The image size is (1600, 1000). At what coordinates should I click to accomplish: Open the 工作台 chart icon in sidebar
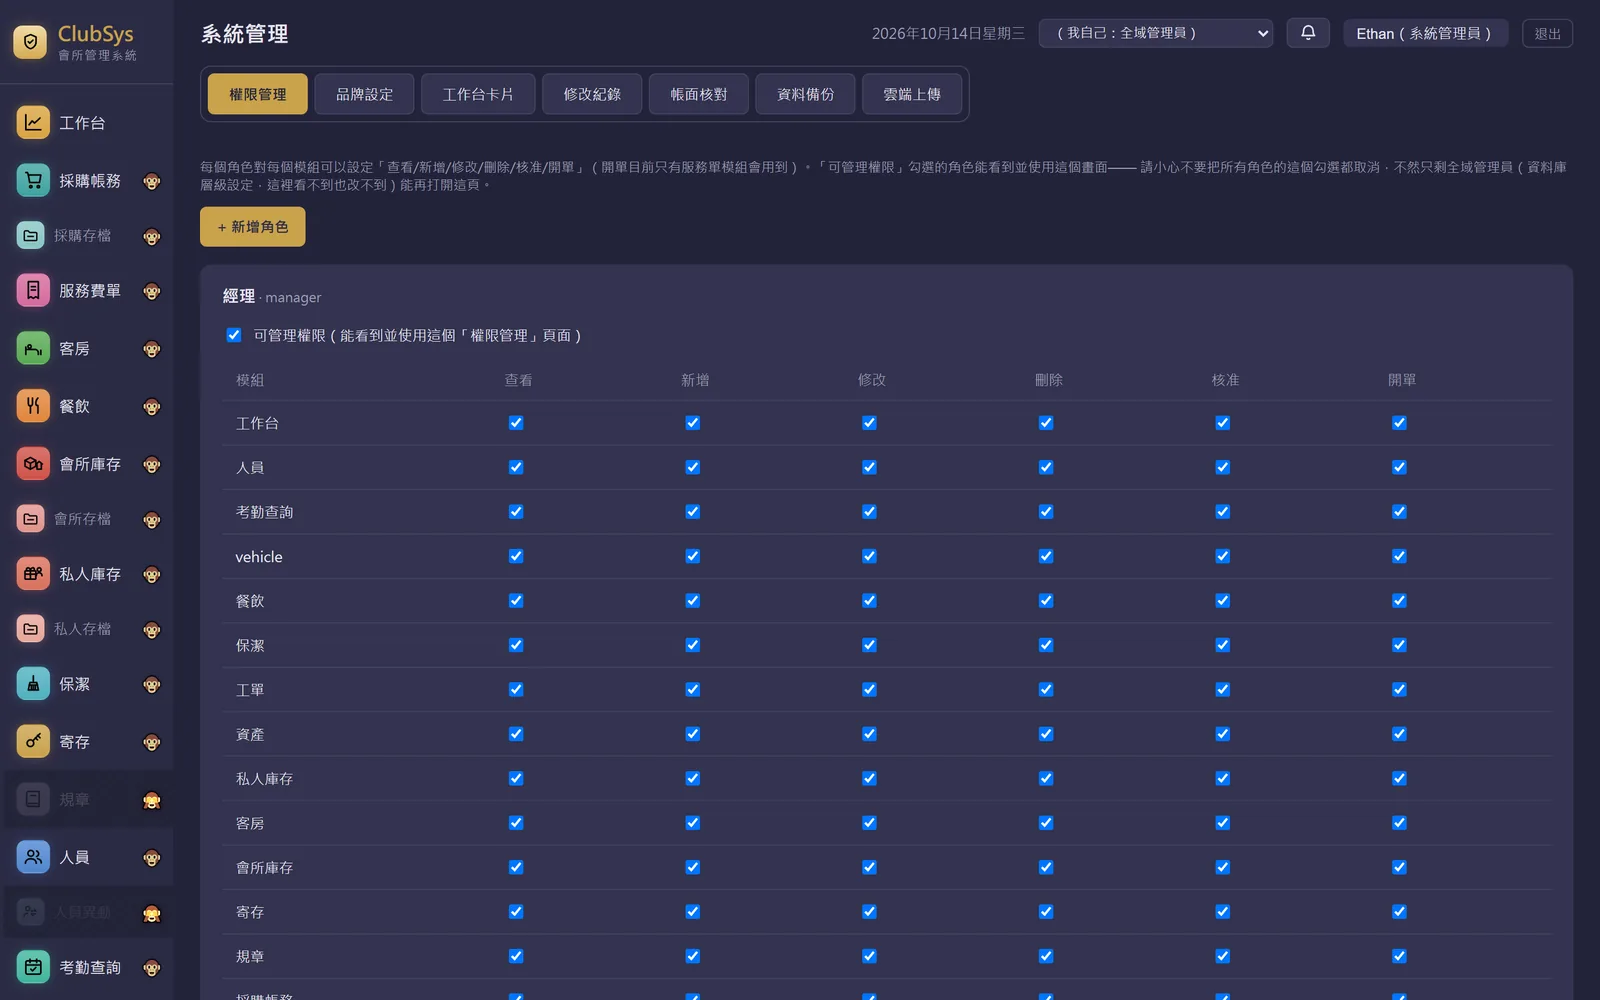coord(33,123)
